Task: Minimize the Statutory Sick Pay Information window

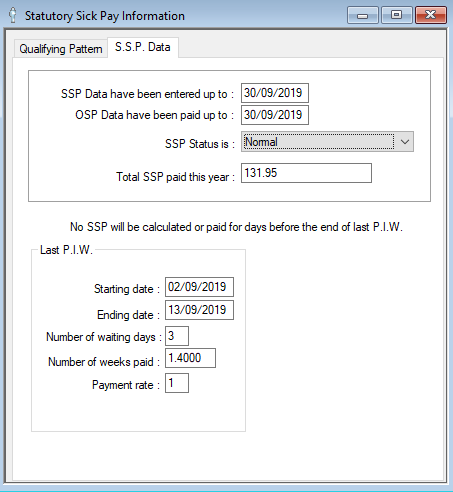Action: click(x=363, y=15)
